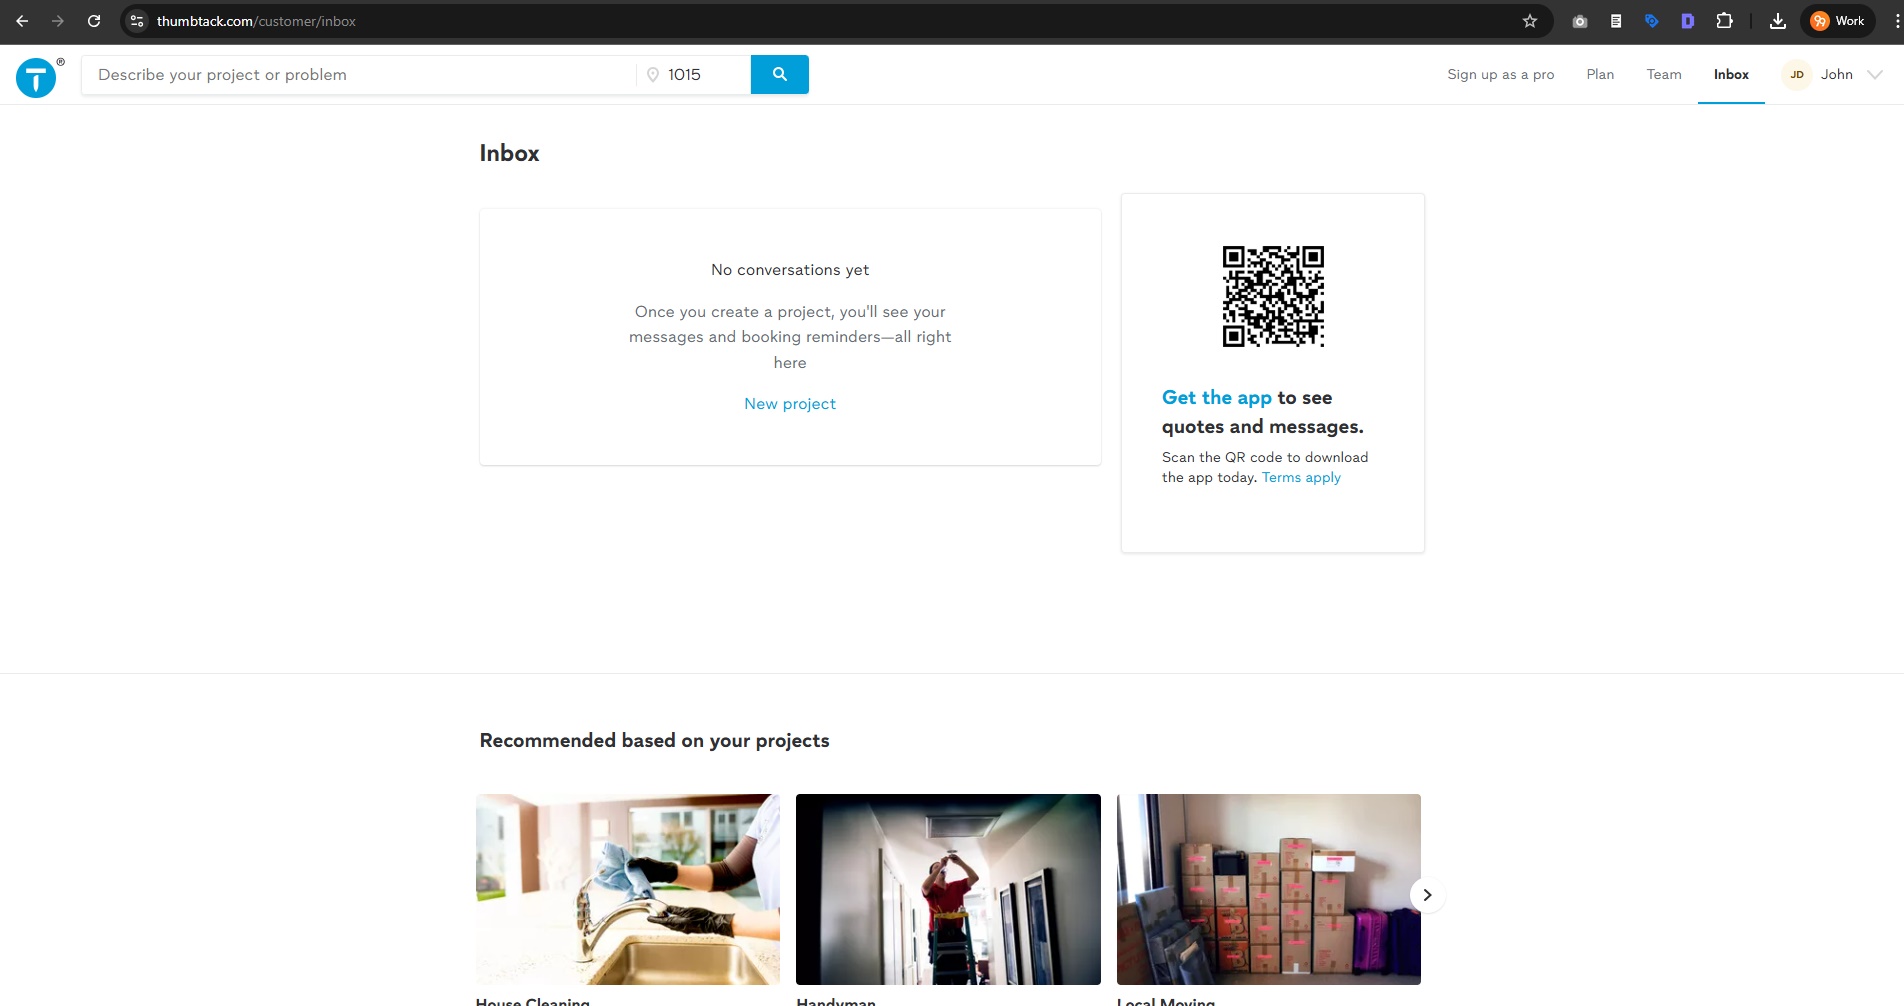The width and height of the screenshot is (1904, 1006).
Task: Expand the John account dropdown chevron
Action: pos(1875,75)
